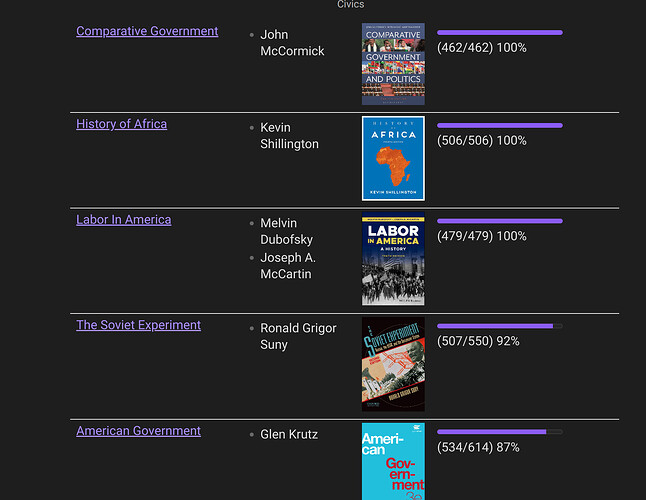Click the Comparative Government progress bar
Screen dimensions: 646x500
coord(499,33)
